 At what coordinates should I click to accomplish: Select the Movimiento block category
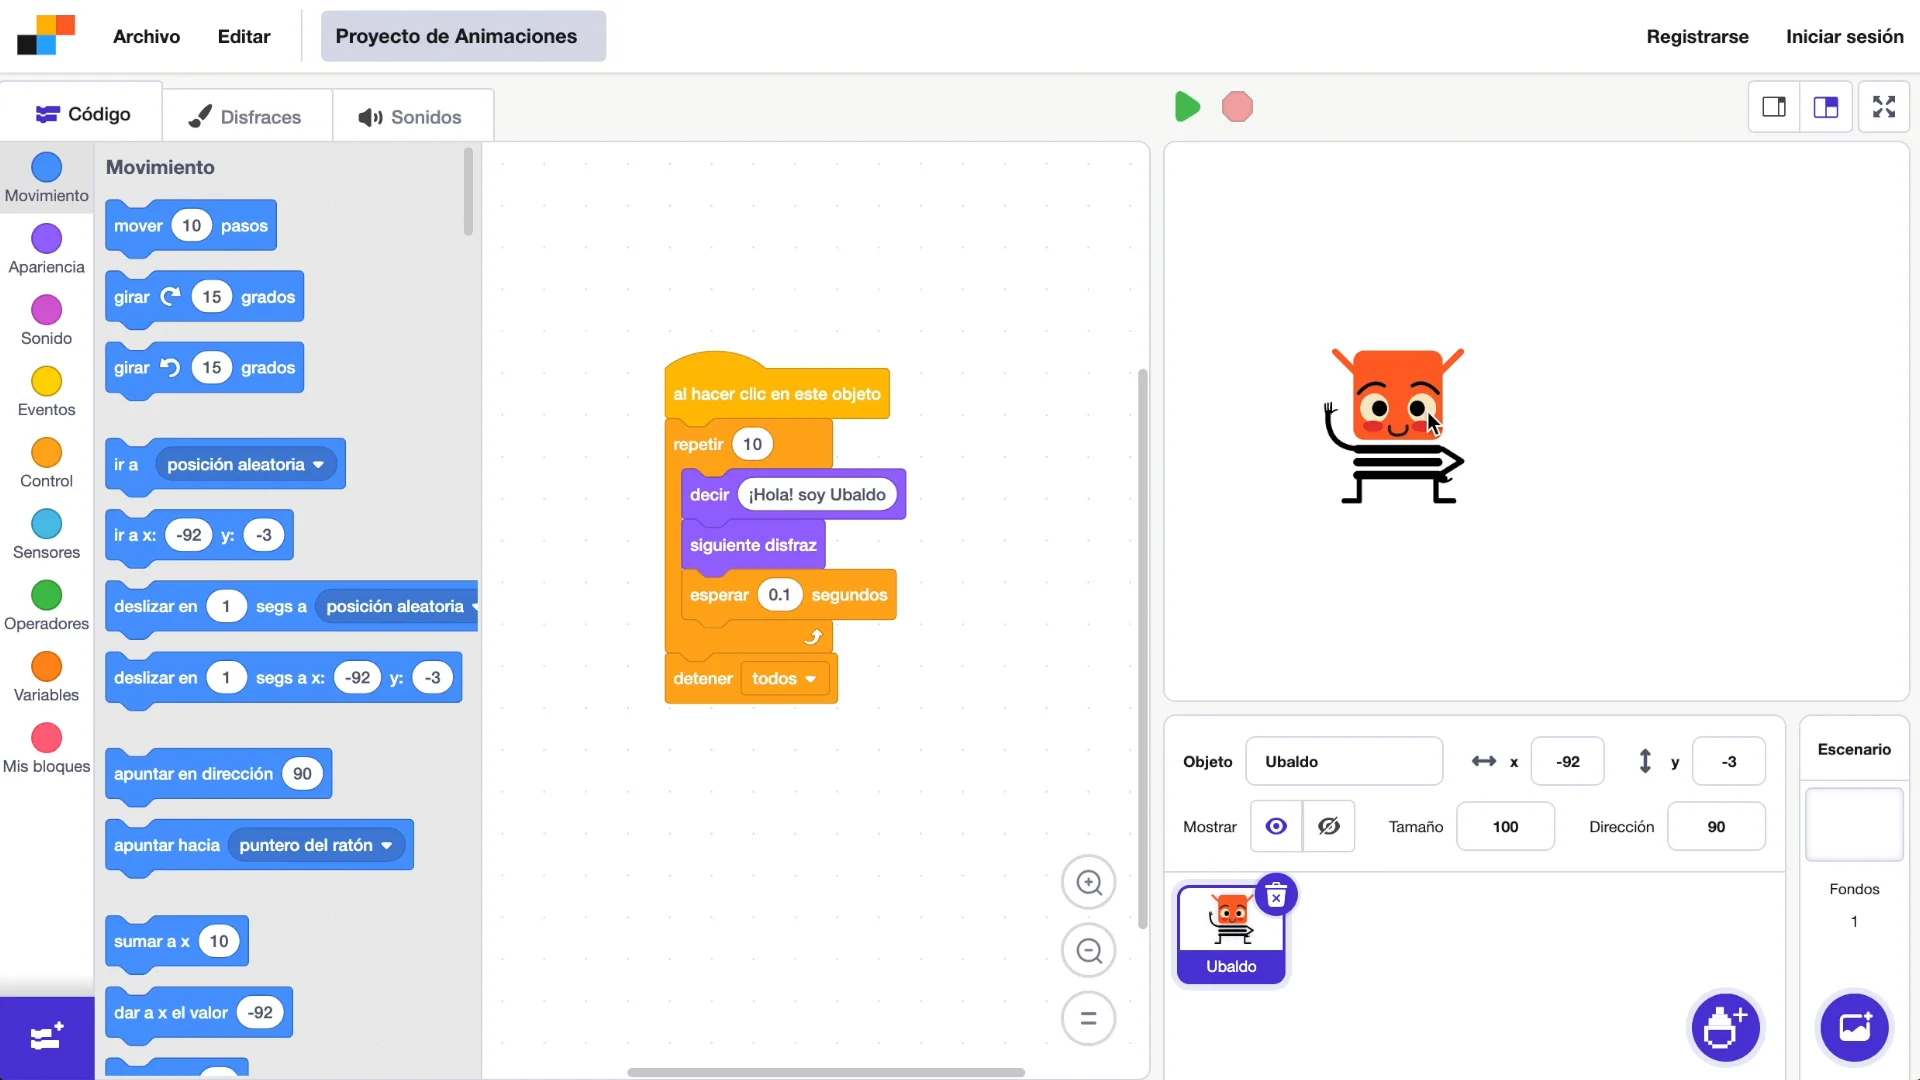pyautogui.click(x=47, y=179)
